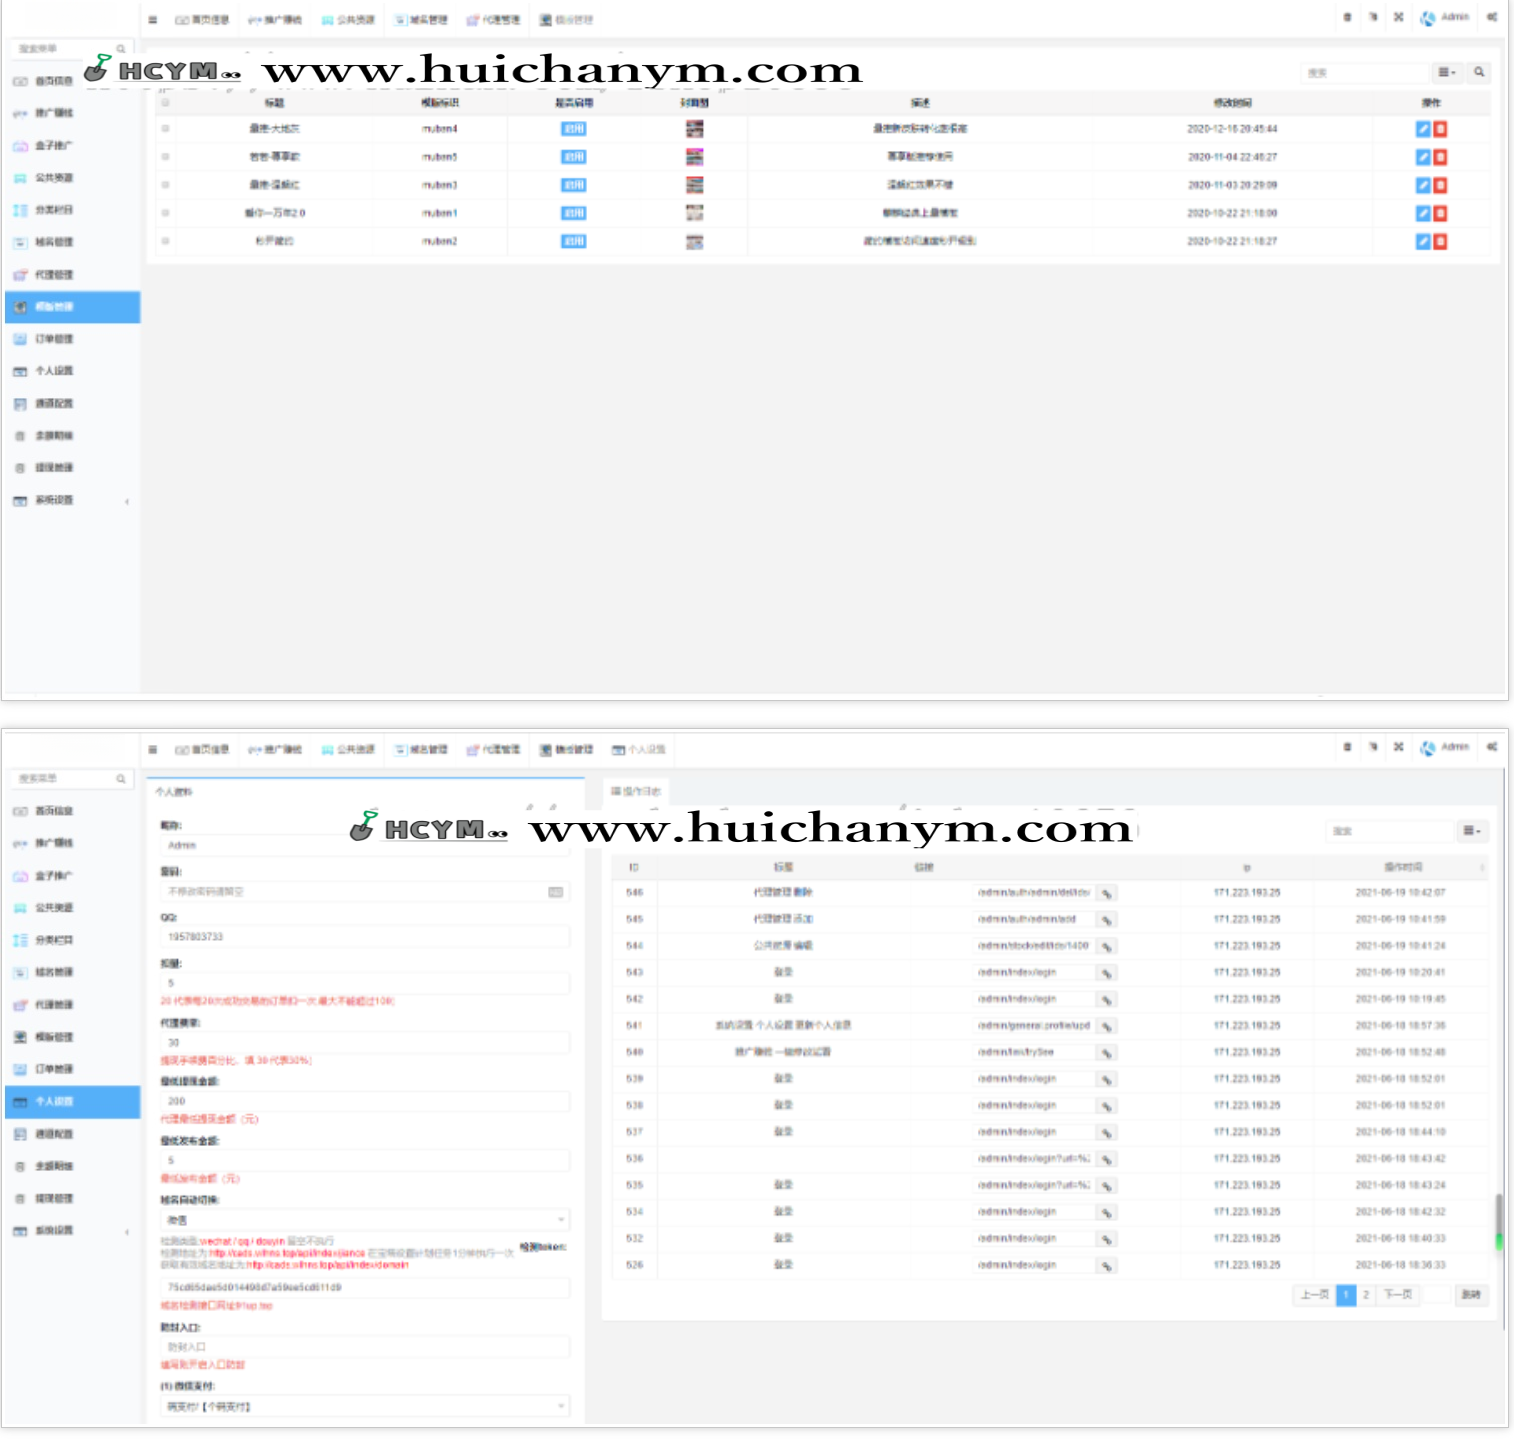1514x1439 pixels.
Task: Click the magnifier search button above template table
Action: (x=1479, y=72)
